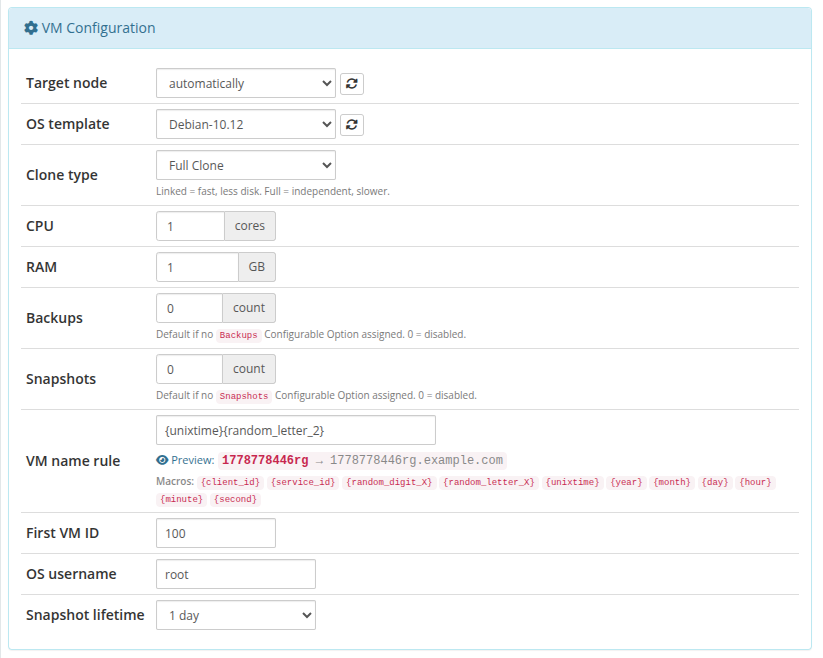
Task: Click the {random_letter_X} macro tag
Action: pos(489,482)
